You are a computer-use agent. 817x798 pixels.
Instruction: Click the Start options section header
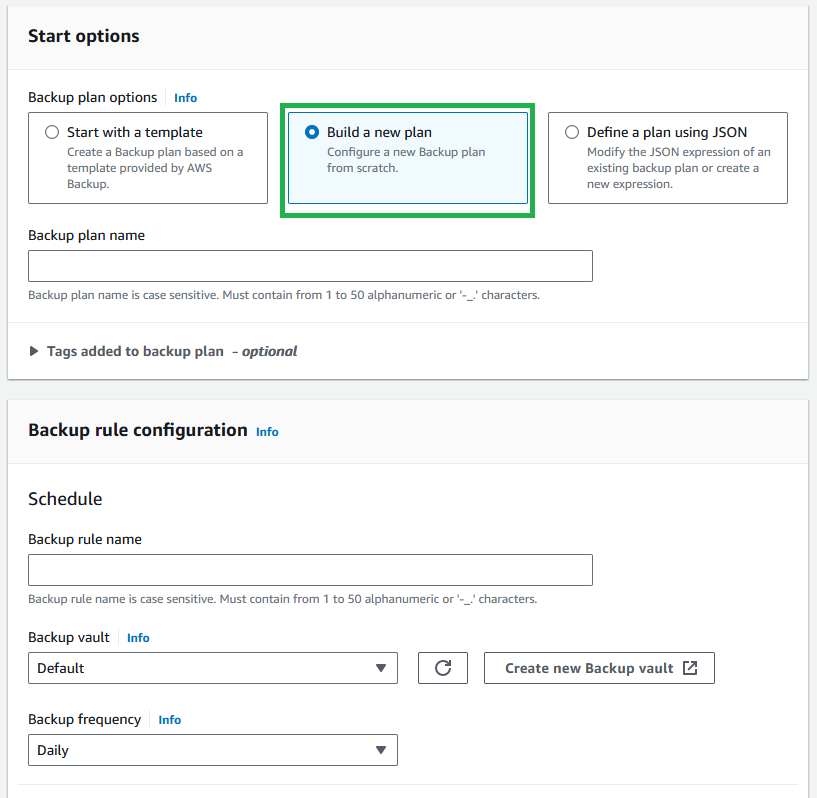(82, 36)
